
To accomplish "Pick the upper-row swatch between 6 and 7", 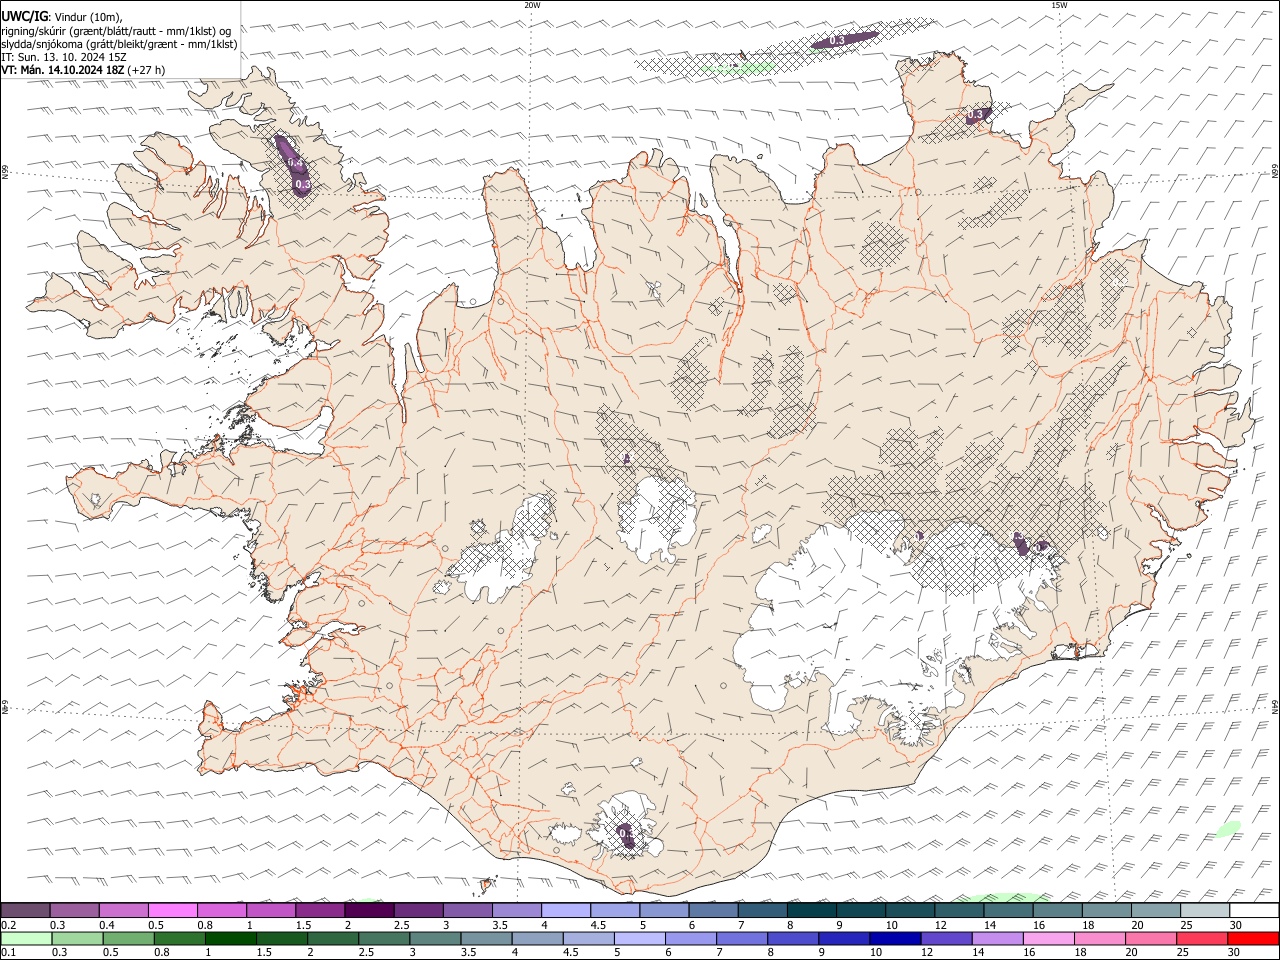I will pyautogui.click(x=713, y=910).
